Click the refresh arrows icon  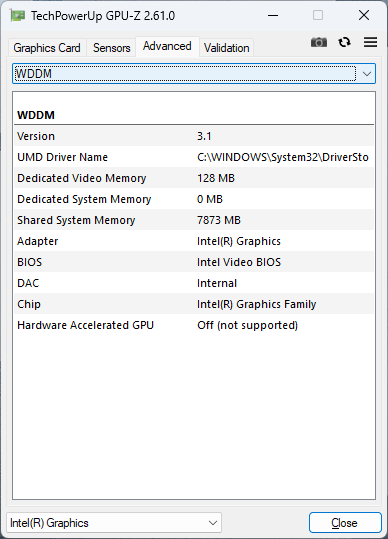[x=344, y=42]
